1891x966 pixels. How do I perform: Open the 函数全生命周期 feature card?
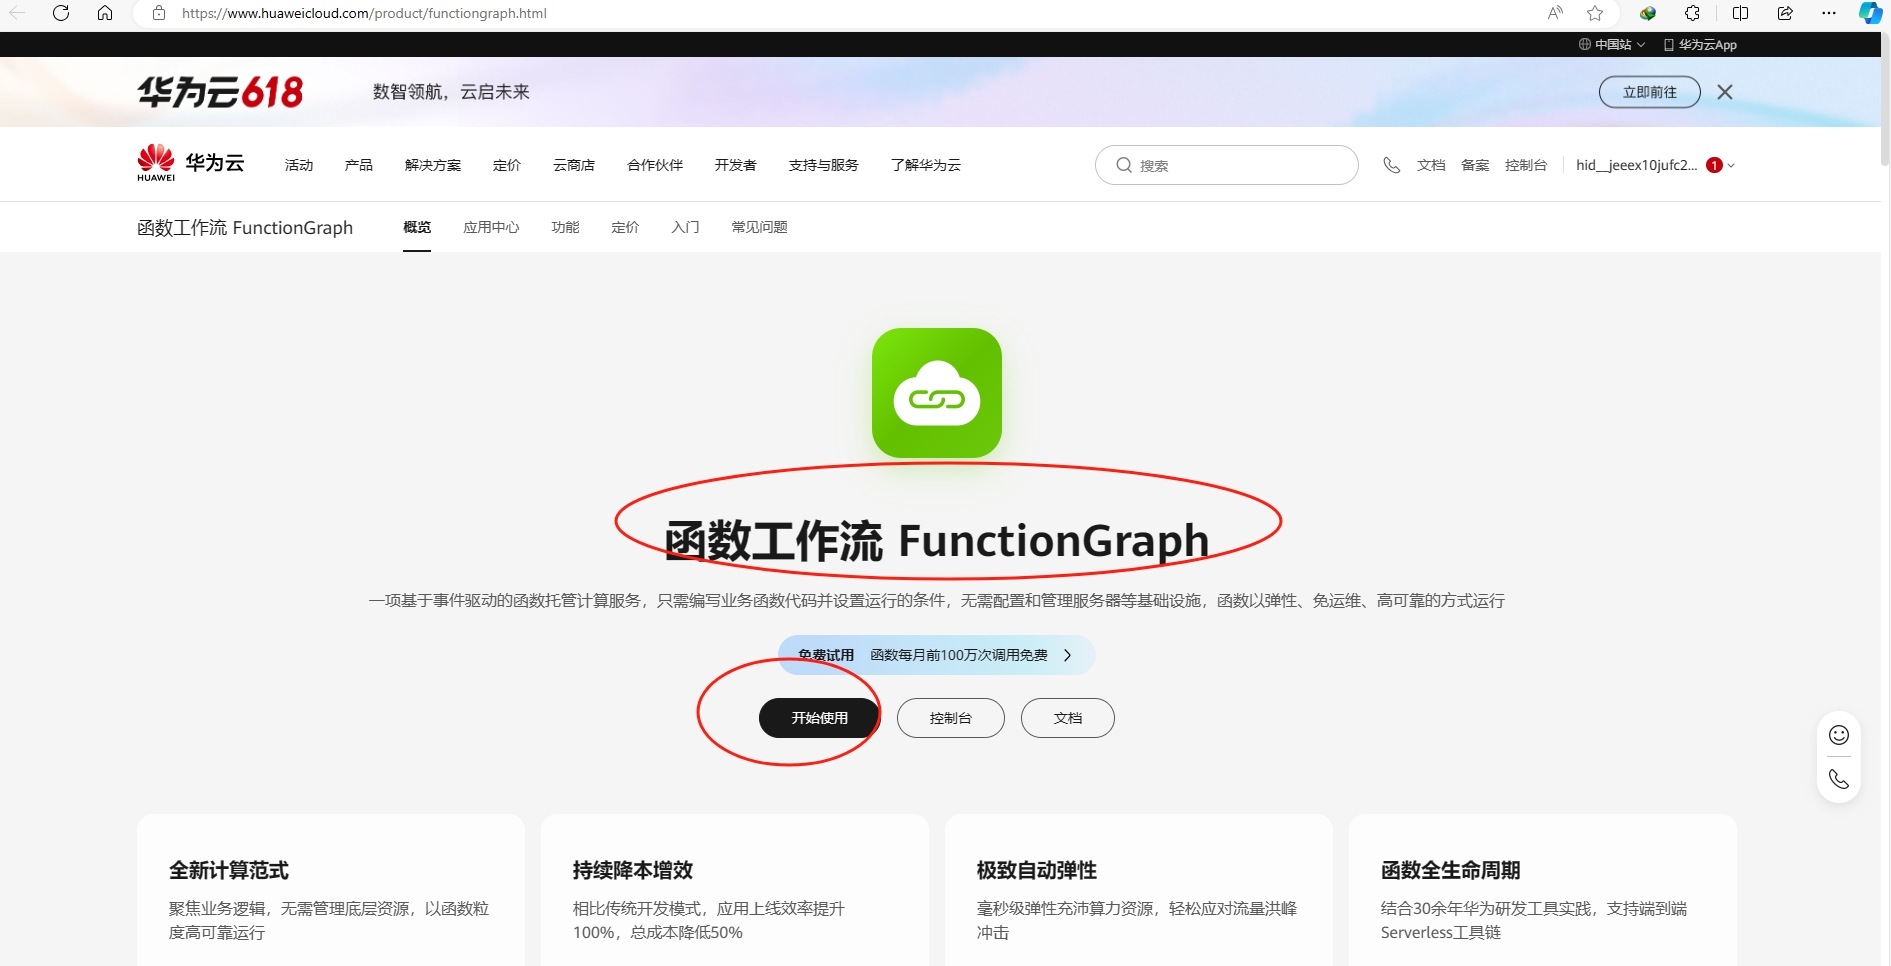(x=1543, y=890)
